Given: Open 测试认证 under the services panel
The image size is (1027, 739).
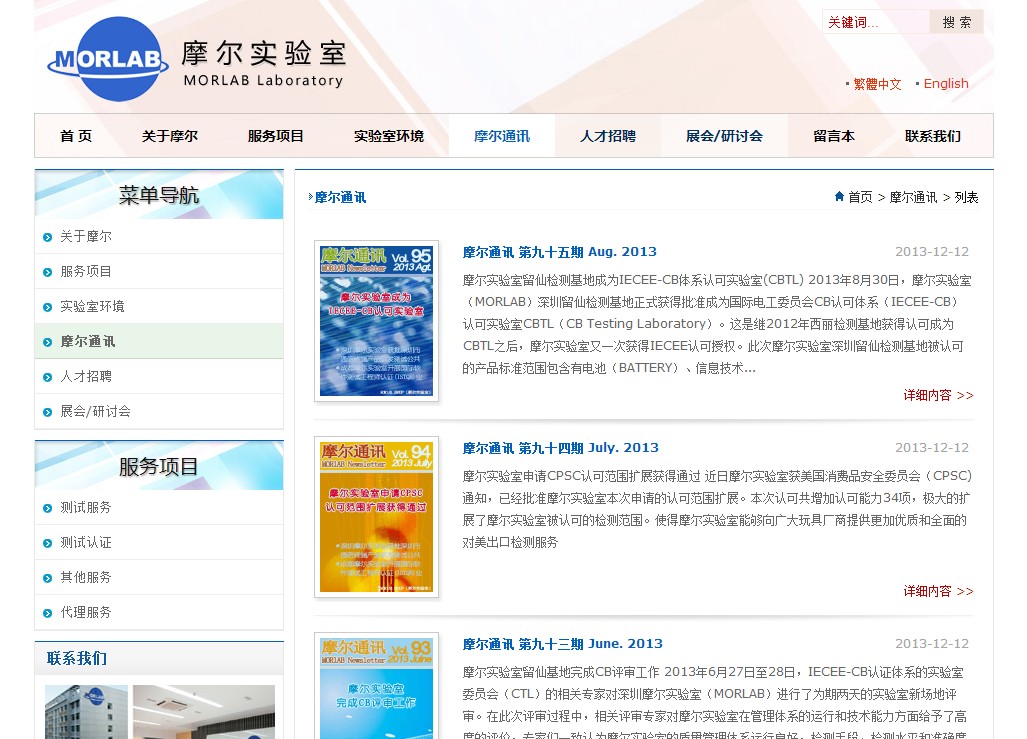Looking at the screenshot, I should pyautogui.click(x=86, y=542).
